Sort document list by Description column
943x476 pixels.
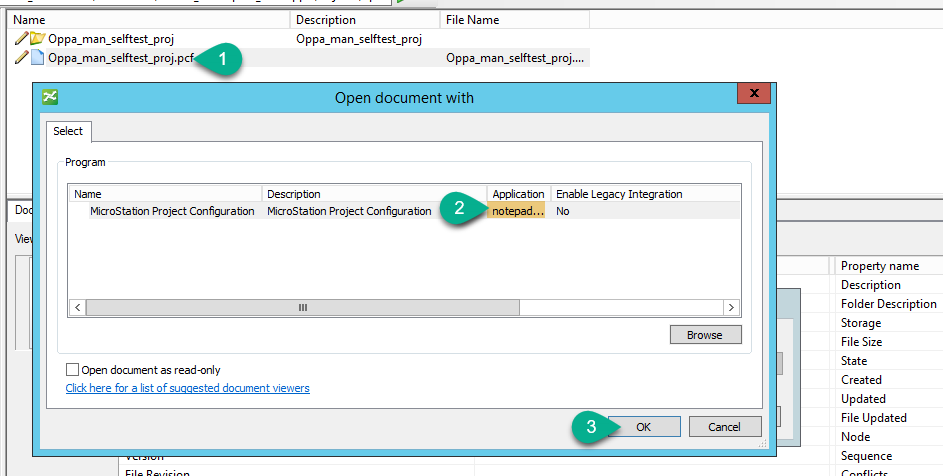coord(364,20)
